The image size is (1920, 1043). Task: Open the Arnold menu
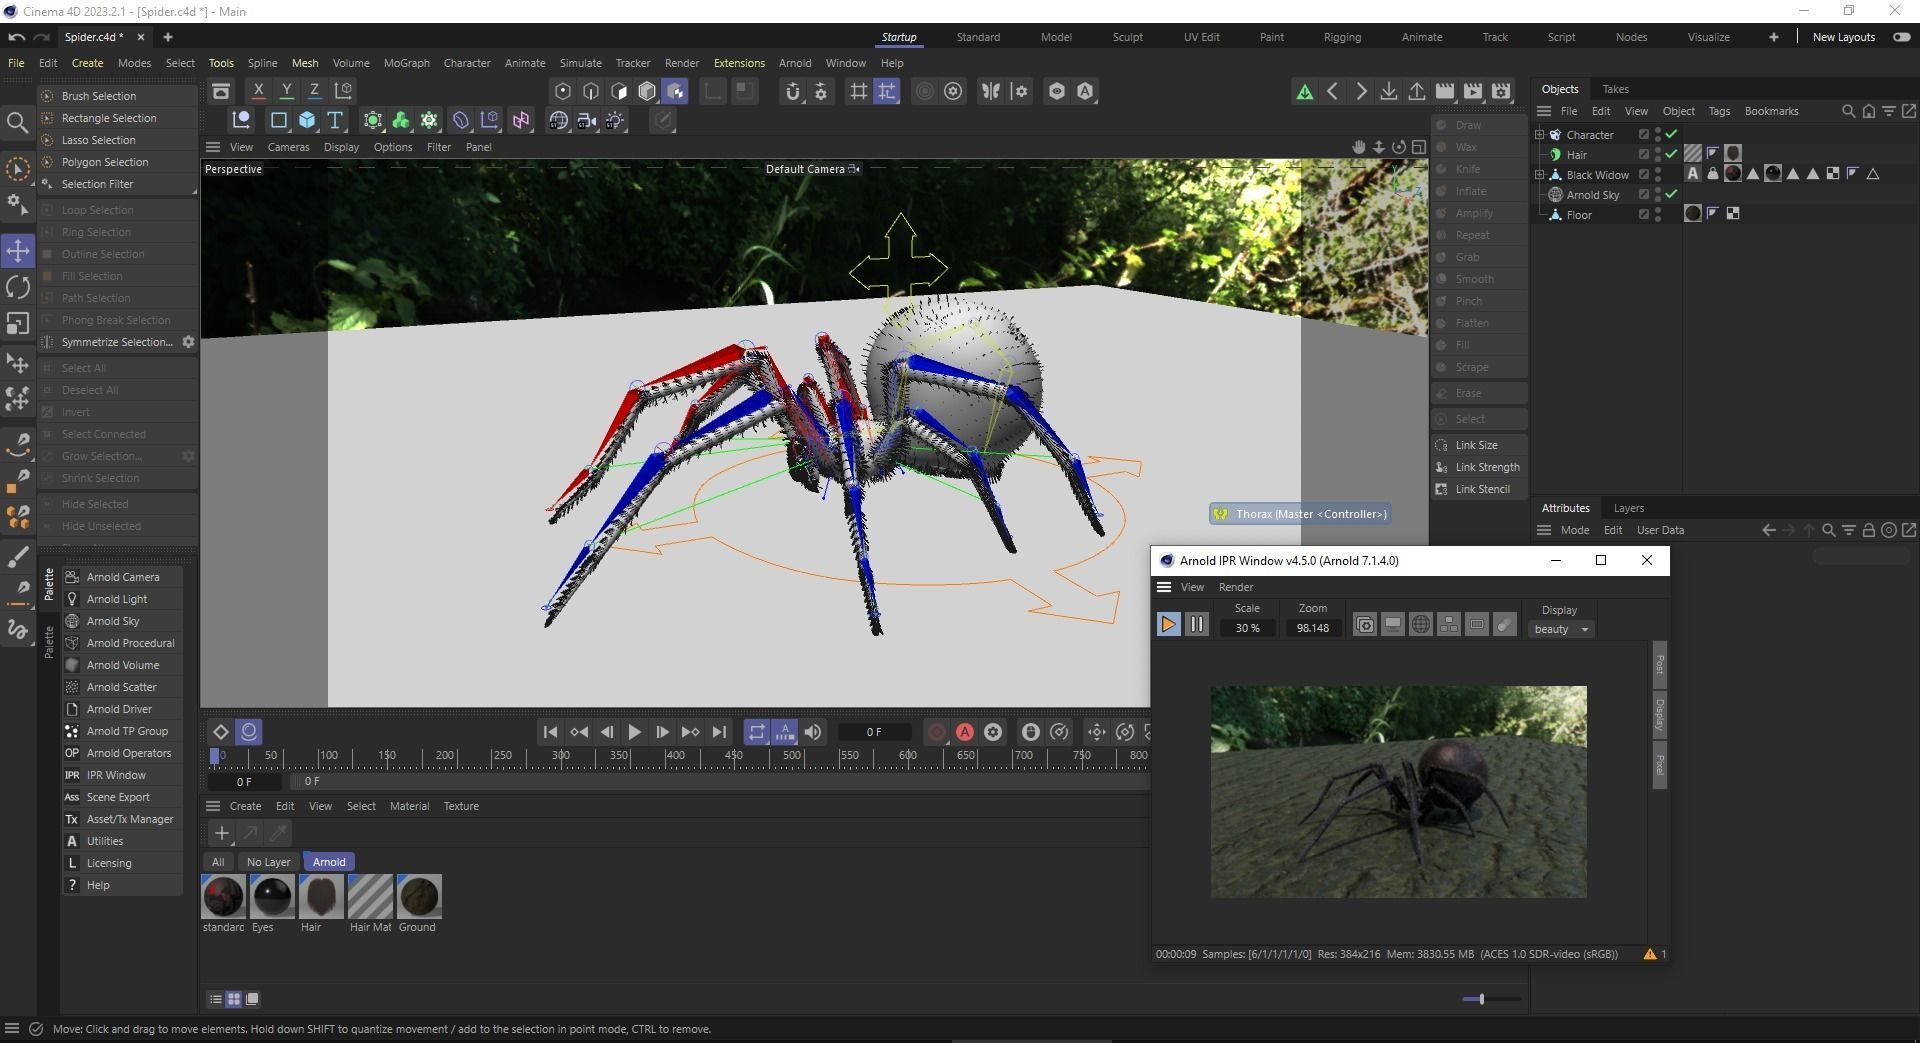pyautogui.click(x=795, y=63)
